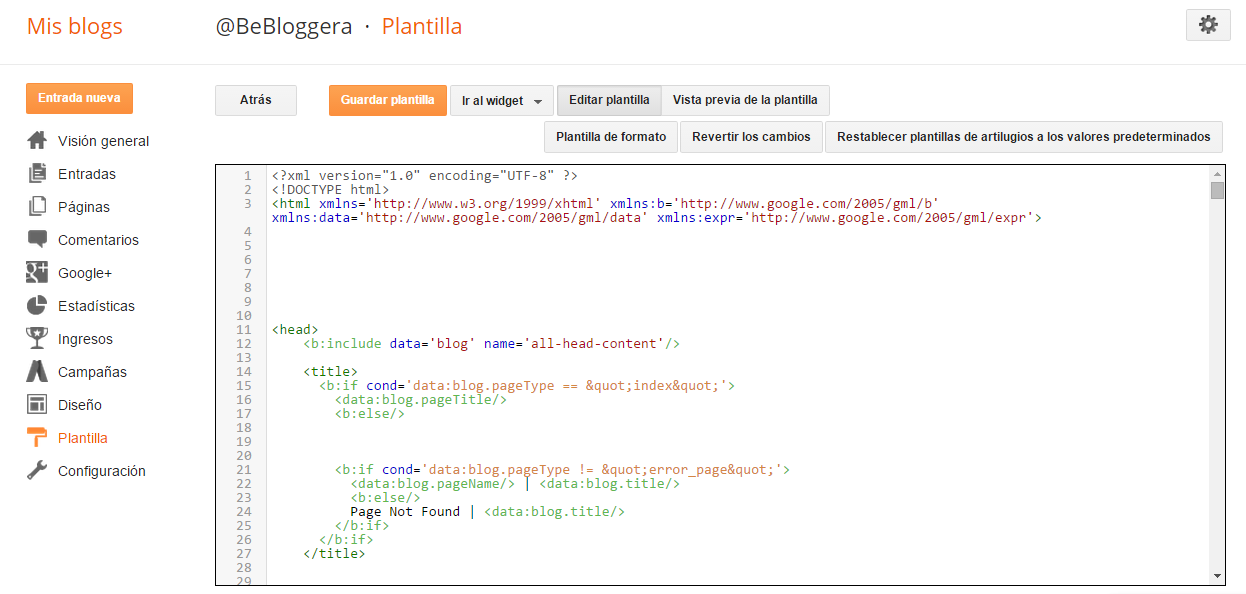Image resolution: width=1246 pixels, height=594 pixels.
Task: Open the Google+ sidebar link
Action: pos(85,273)
